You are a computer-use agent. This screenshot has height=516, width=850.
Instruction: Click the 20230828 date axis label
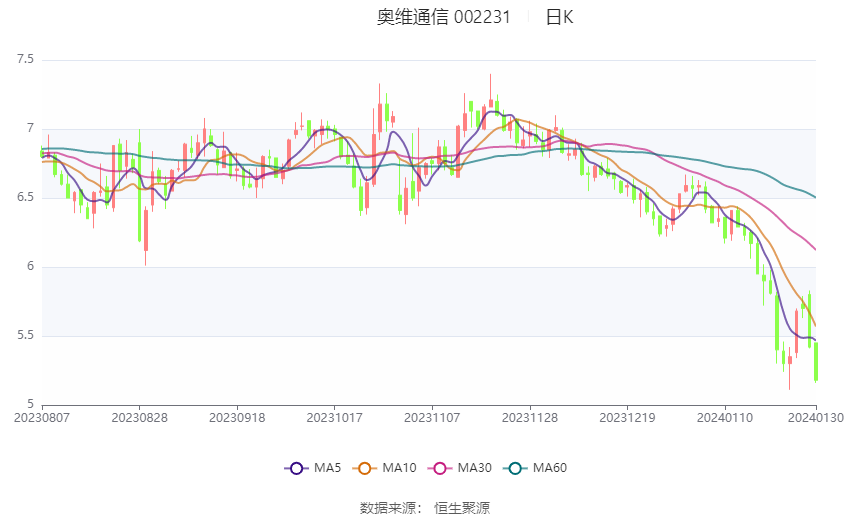point(139,418)
